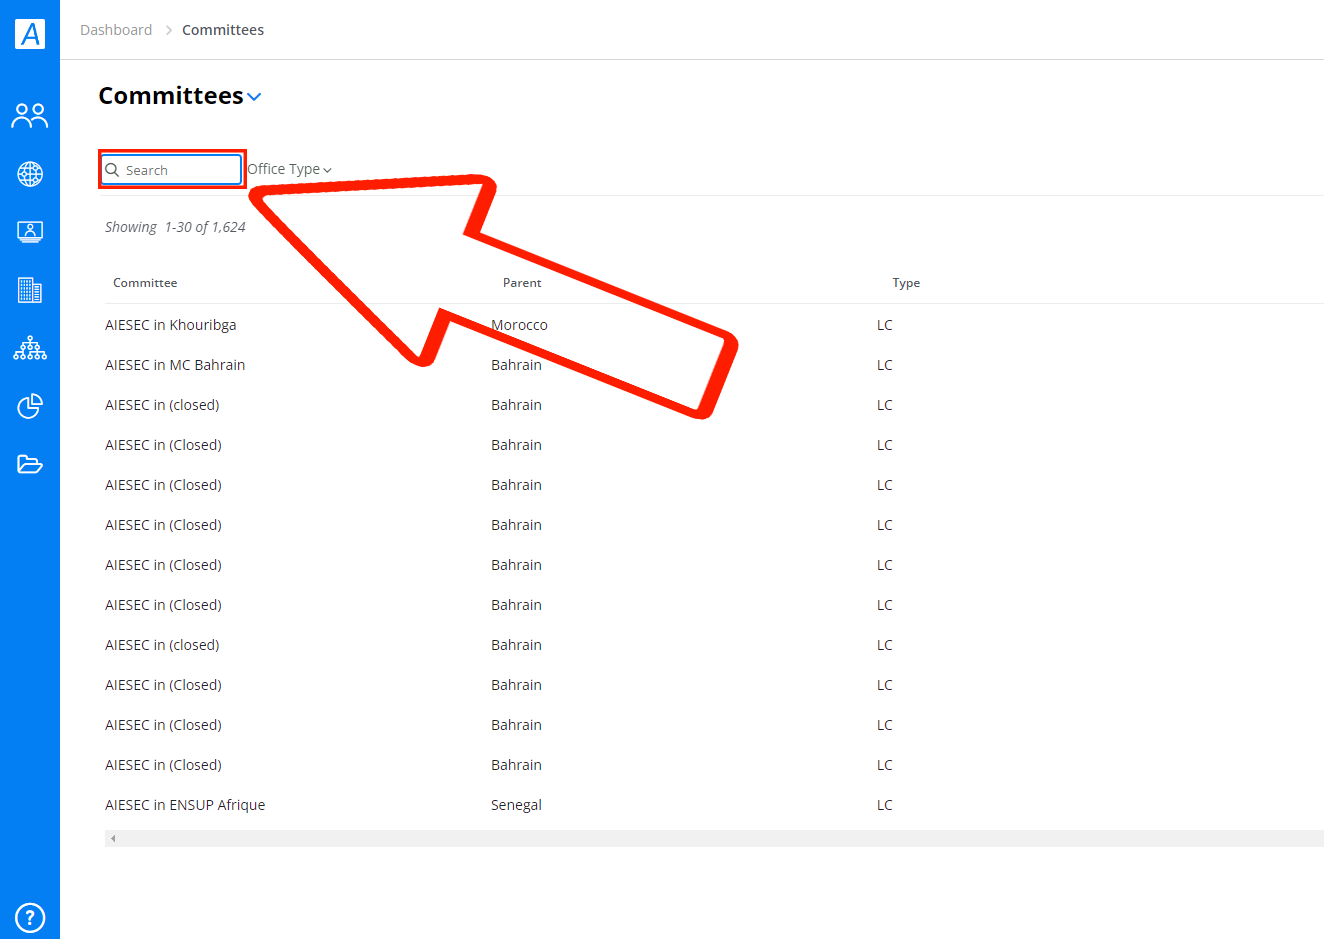The image size is (1324, 939).
Task: Open the help question mark icon
Action: 30,917
